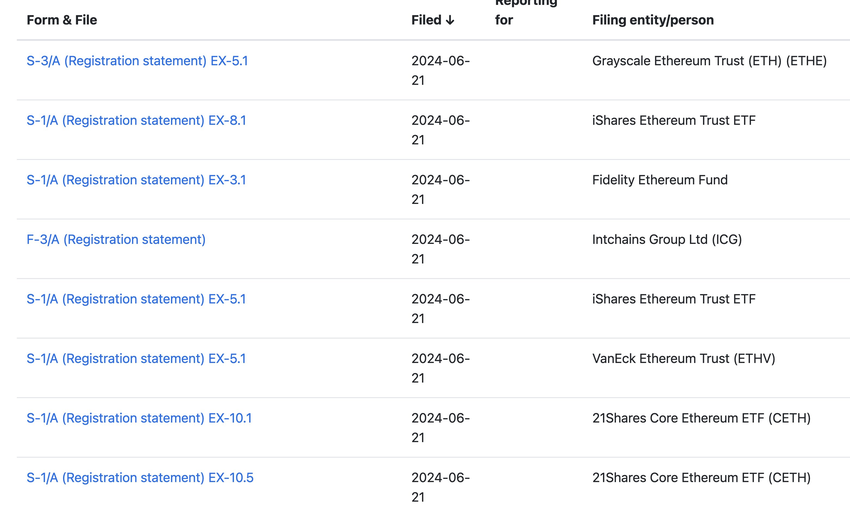Open Grayscale S-3/A EX-5.1 filing link
The image size is (850, 509).
tap(137, 61)
